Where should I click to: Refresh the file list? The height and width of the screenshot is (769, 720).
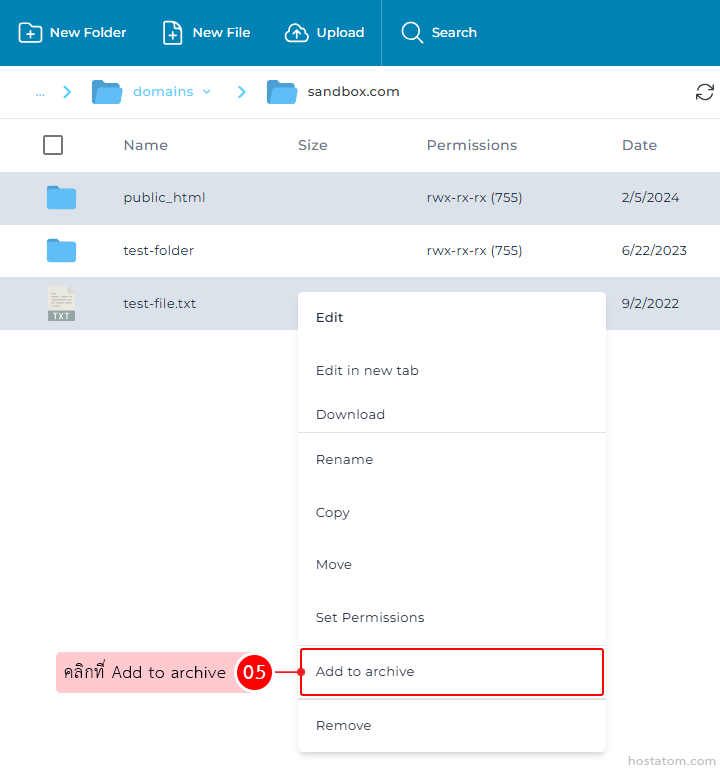pos(705,92)
